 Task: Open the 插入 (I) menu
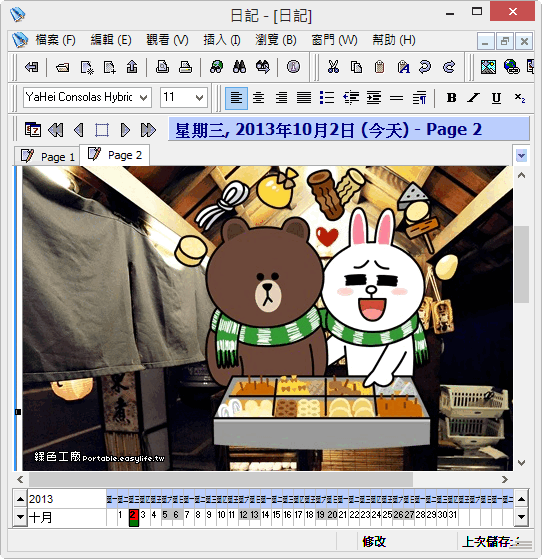(x=222, y=40)
